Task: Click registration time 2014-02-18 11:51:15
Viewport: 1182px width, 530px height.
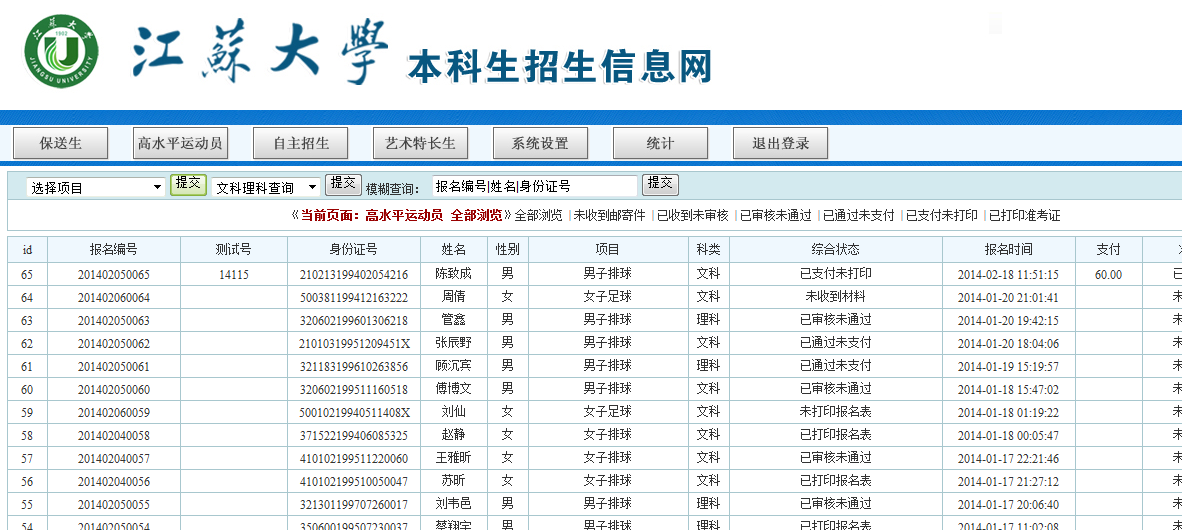Action: [x=1009, y=274]
